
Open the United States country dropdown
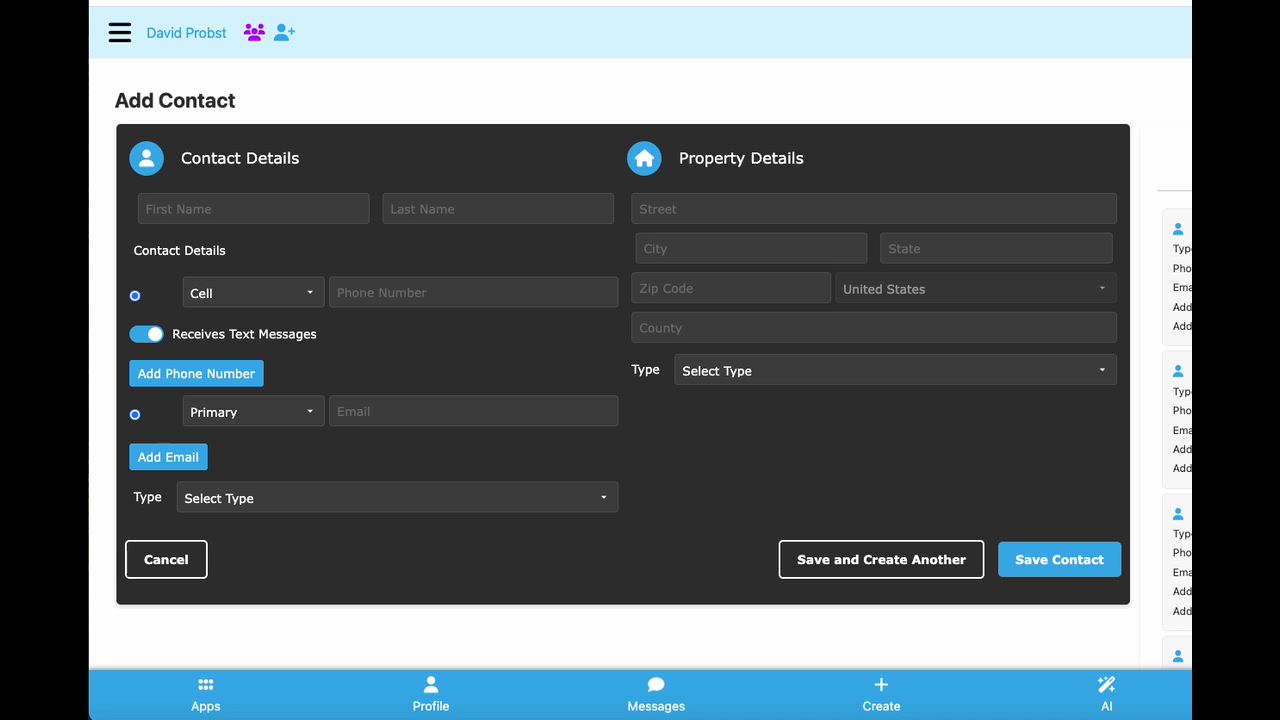click(x=976, y=288)
